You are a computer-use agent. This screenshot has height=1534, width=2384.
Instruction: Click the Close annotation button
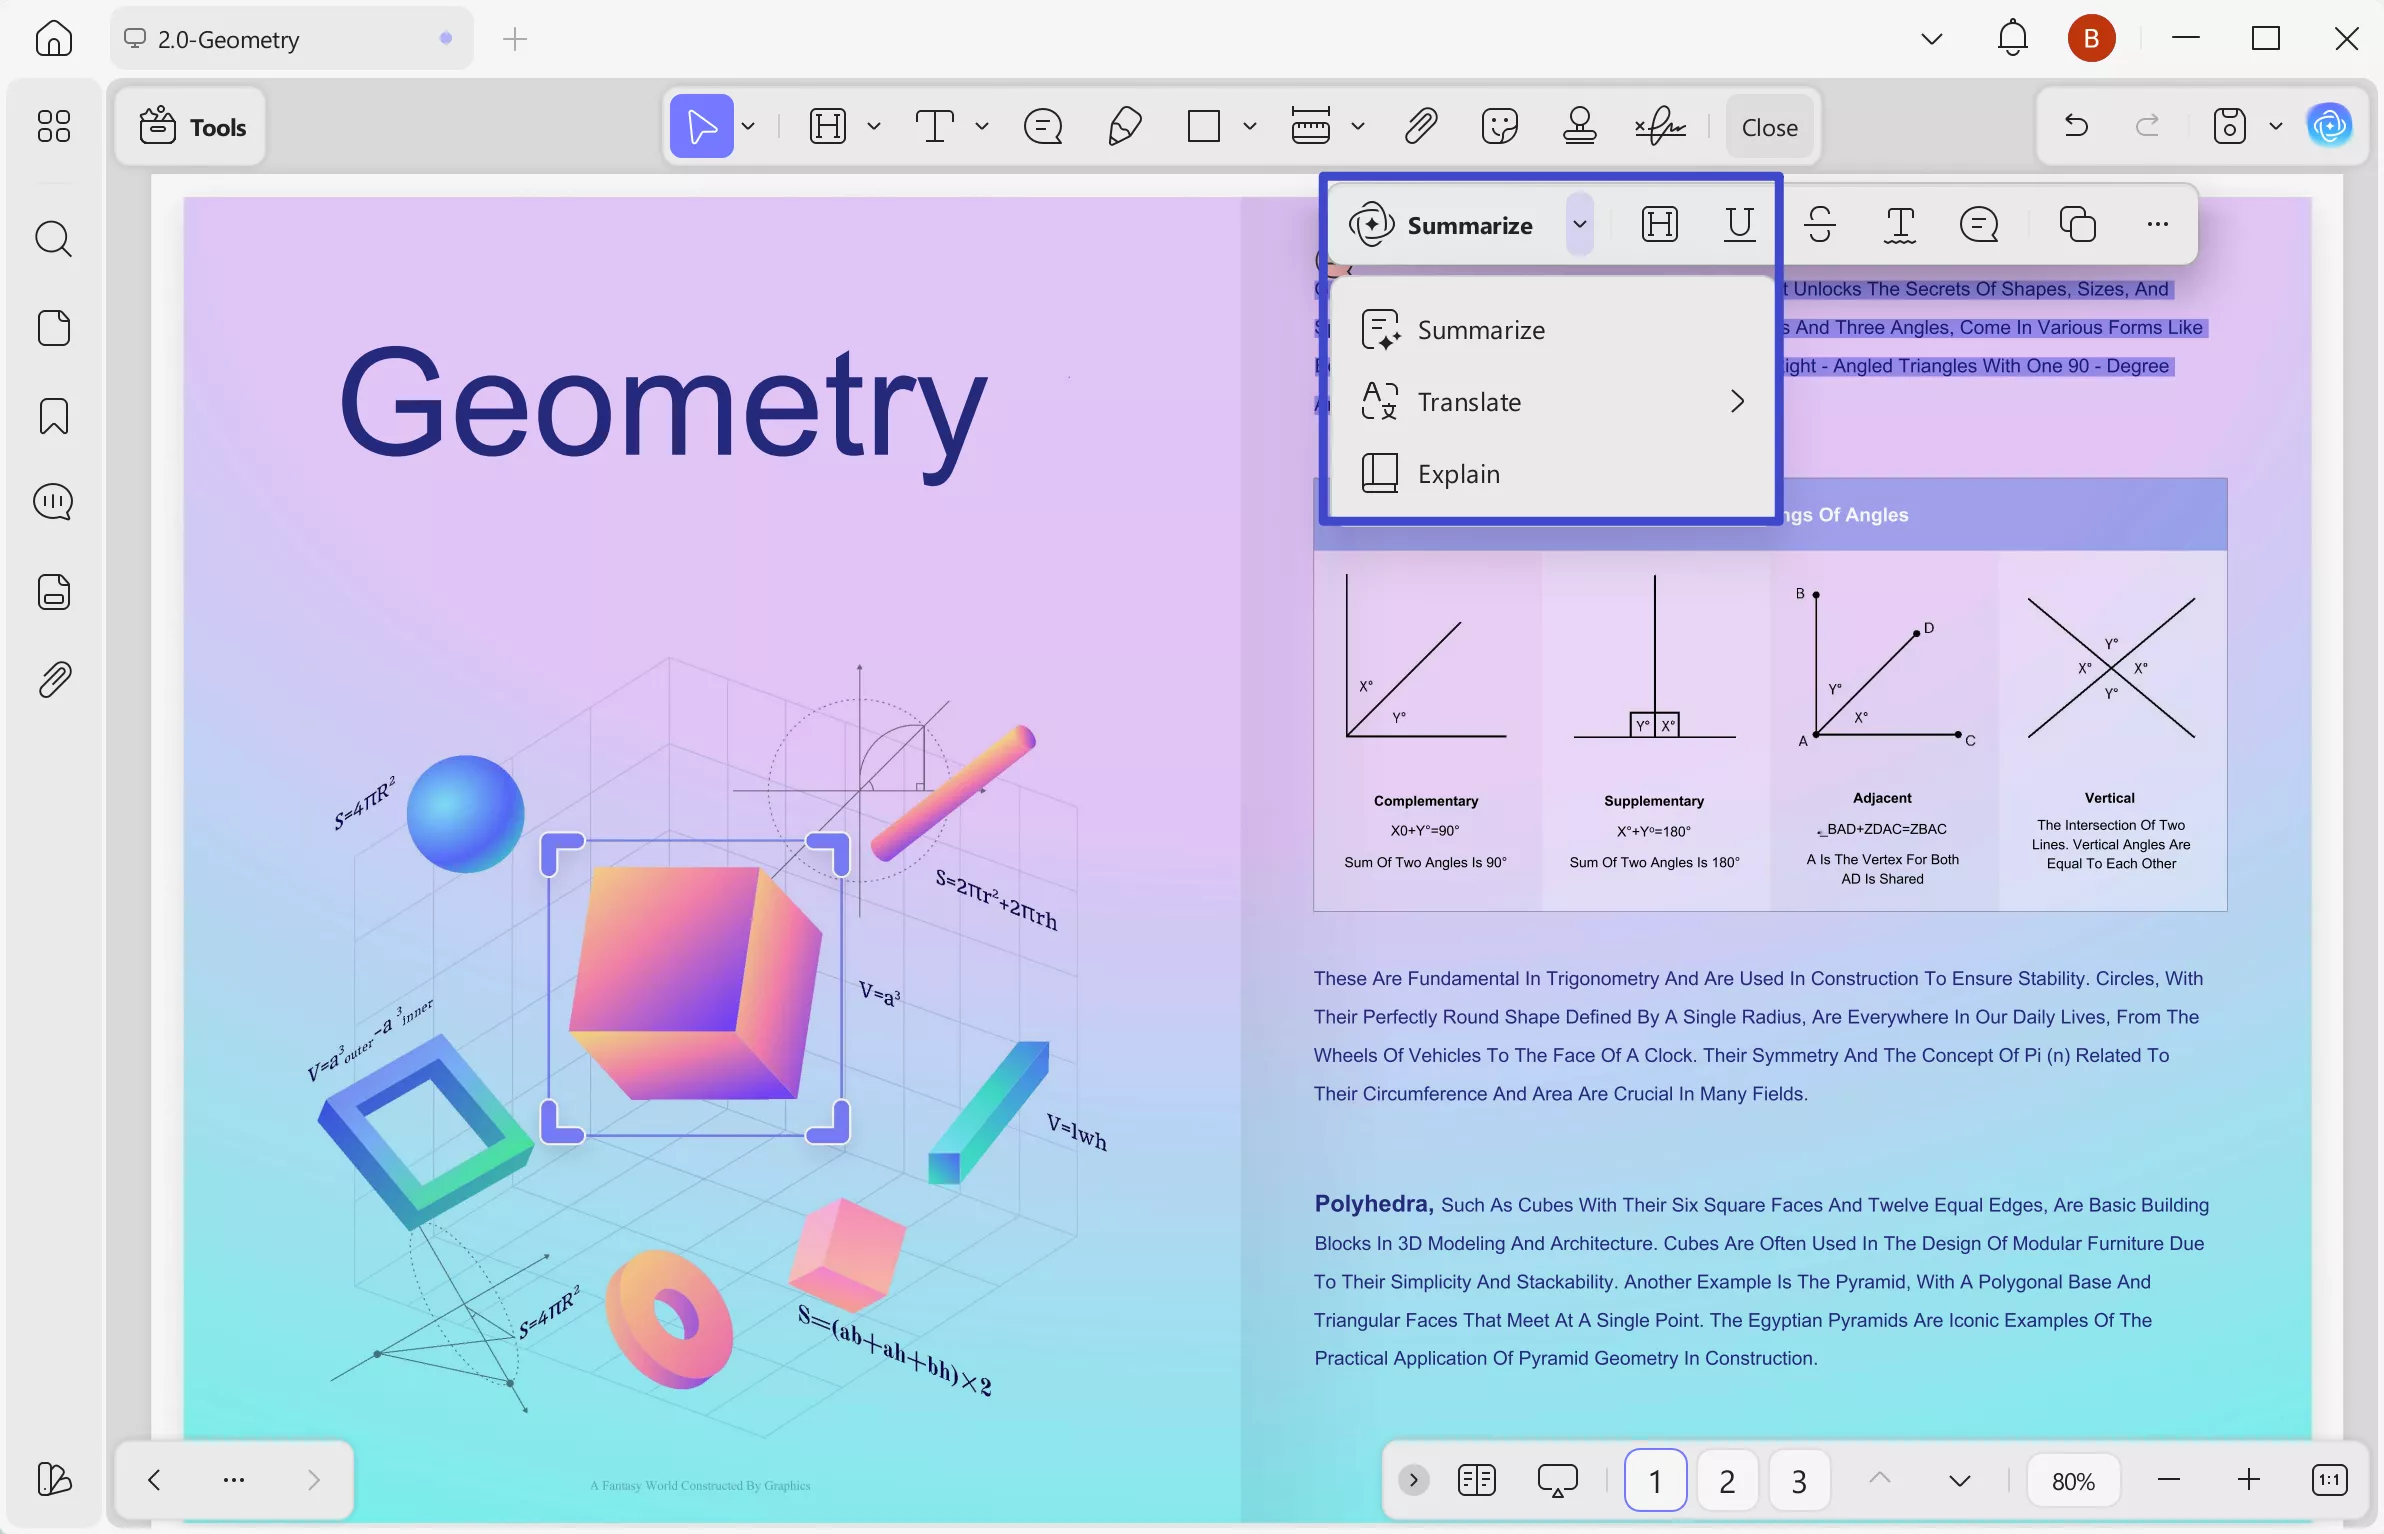point(1768,126)
